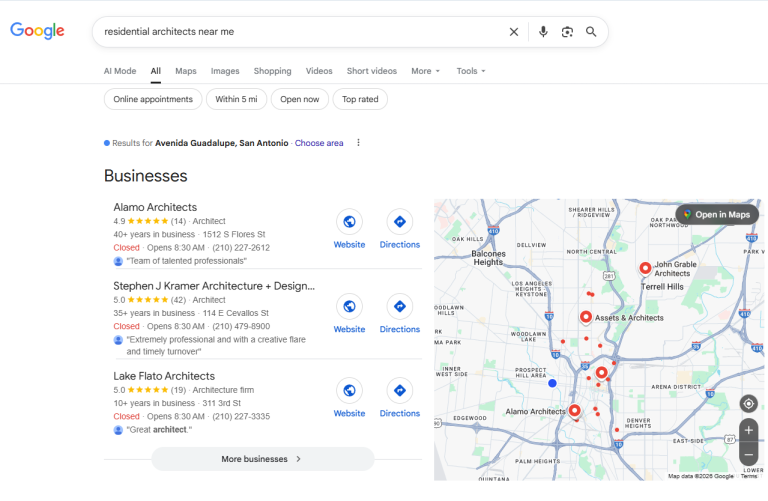Image resolution: width=768 pixels, height=501 pixels.
Task: Switch to the Maps tab
Action: [x=186, y=71]
